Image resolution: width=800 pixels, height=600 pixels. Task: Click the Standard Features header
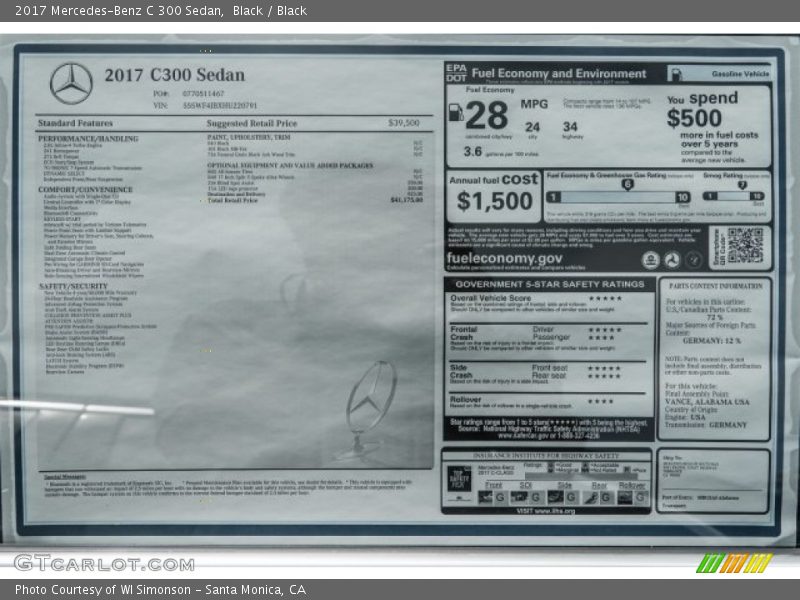(75, 123)
